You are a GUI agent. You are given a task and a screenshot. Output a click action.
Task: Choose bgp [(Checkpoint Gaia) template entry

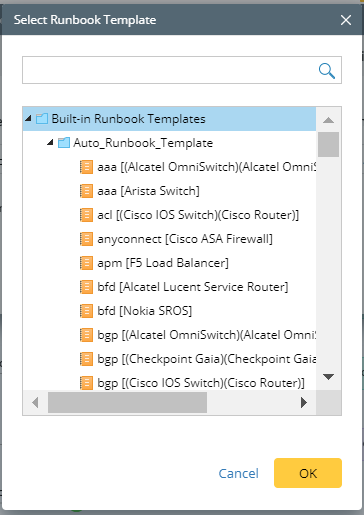206,359
